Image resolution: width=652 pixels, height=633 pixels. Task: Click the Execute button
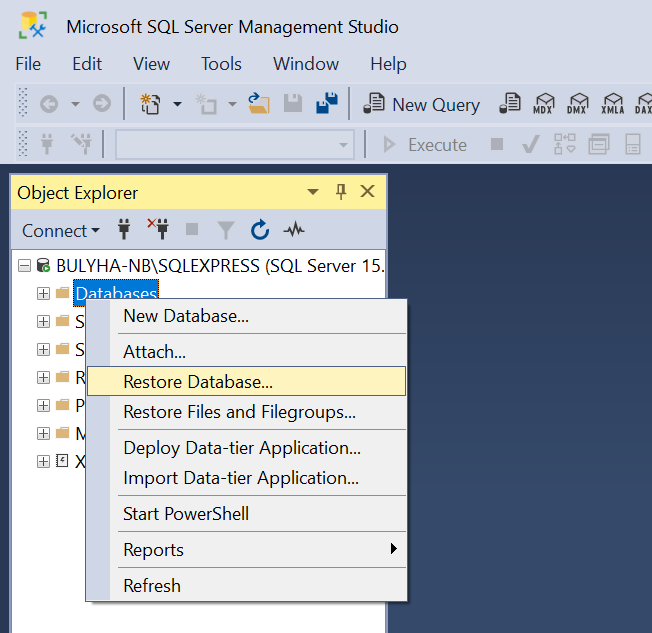tap(425, 145)
